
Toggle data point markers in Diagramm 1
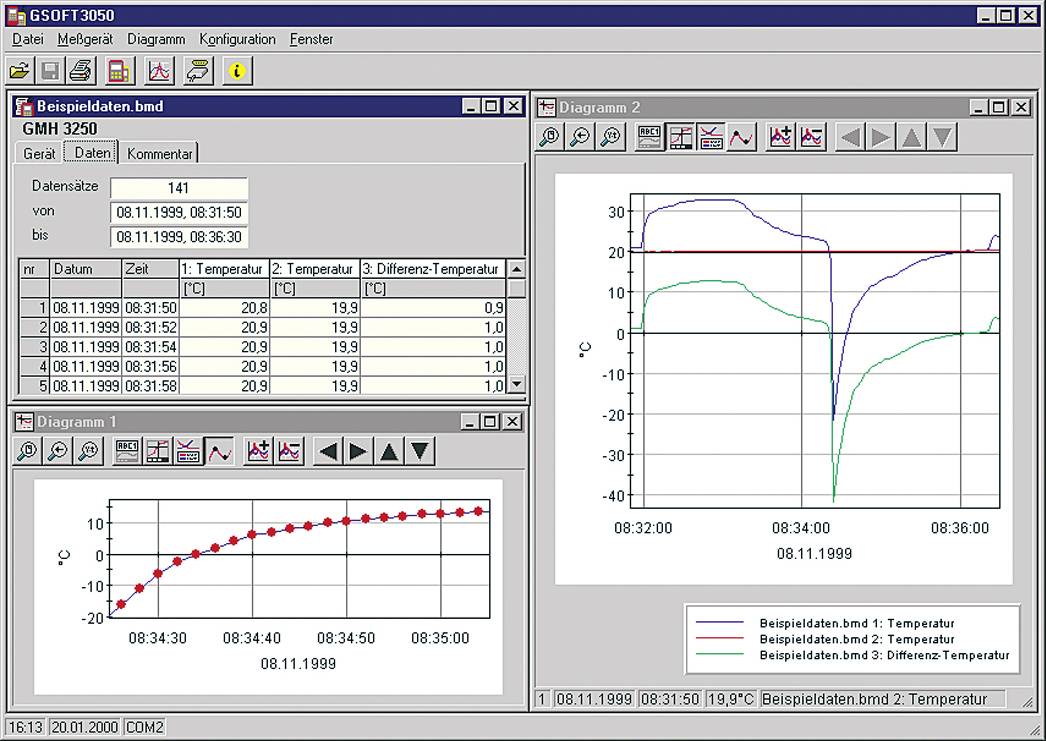220,452
